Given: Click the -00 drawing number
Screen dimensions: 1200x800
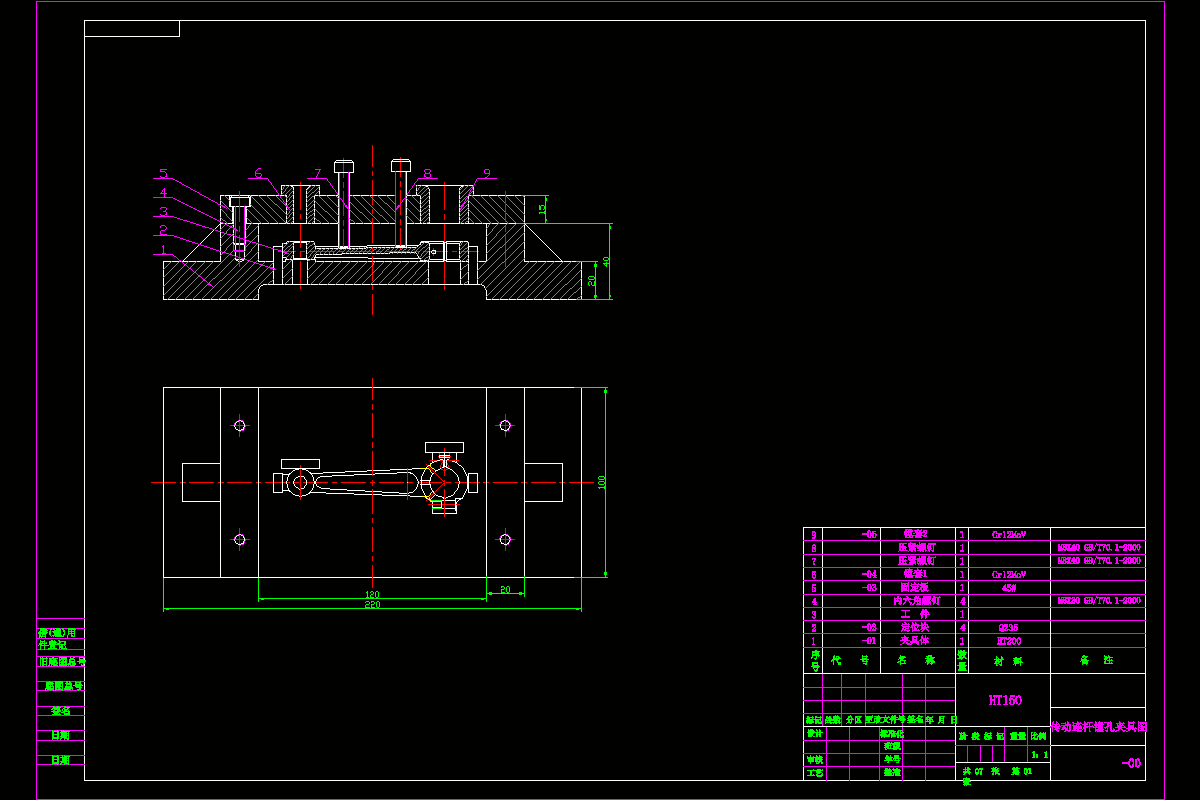Looking at the screenshot, I should point(1131,763).
